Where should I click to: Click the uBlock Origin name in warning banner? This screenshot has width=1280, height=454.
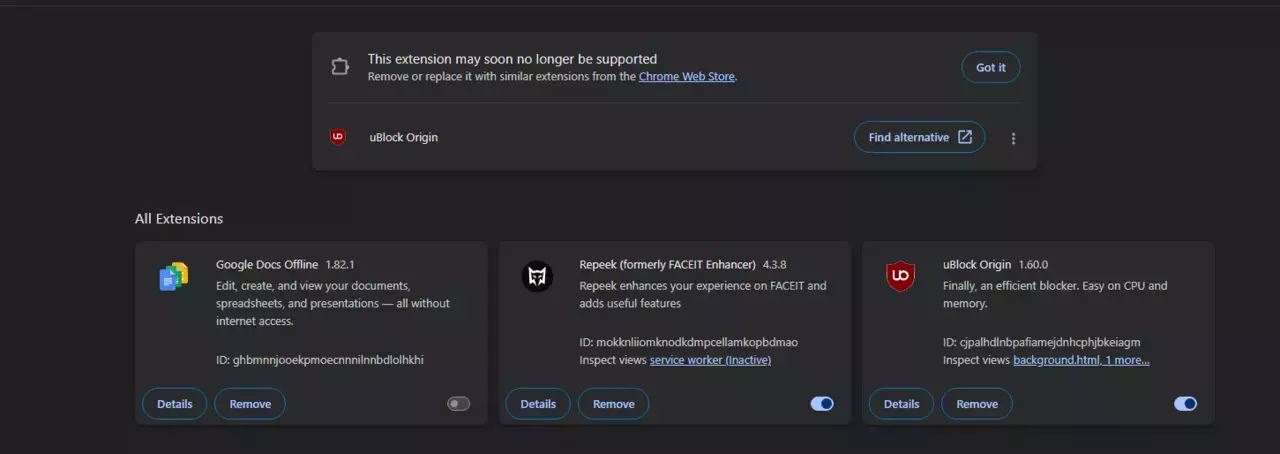pyautogui.click(x=404, y=137)
